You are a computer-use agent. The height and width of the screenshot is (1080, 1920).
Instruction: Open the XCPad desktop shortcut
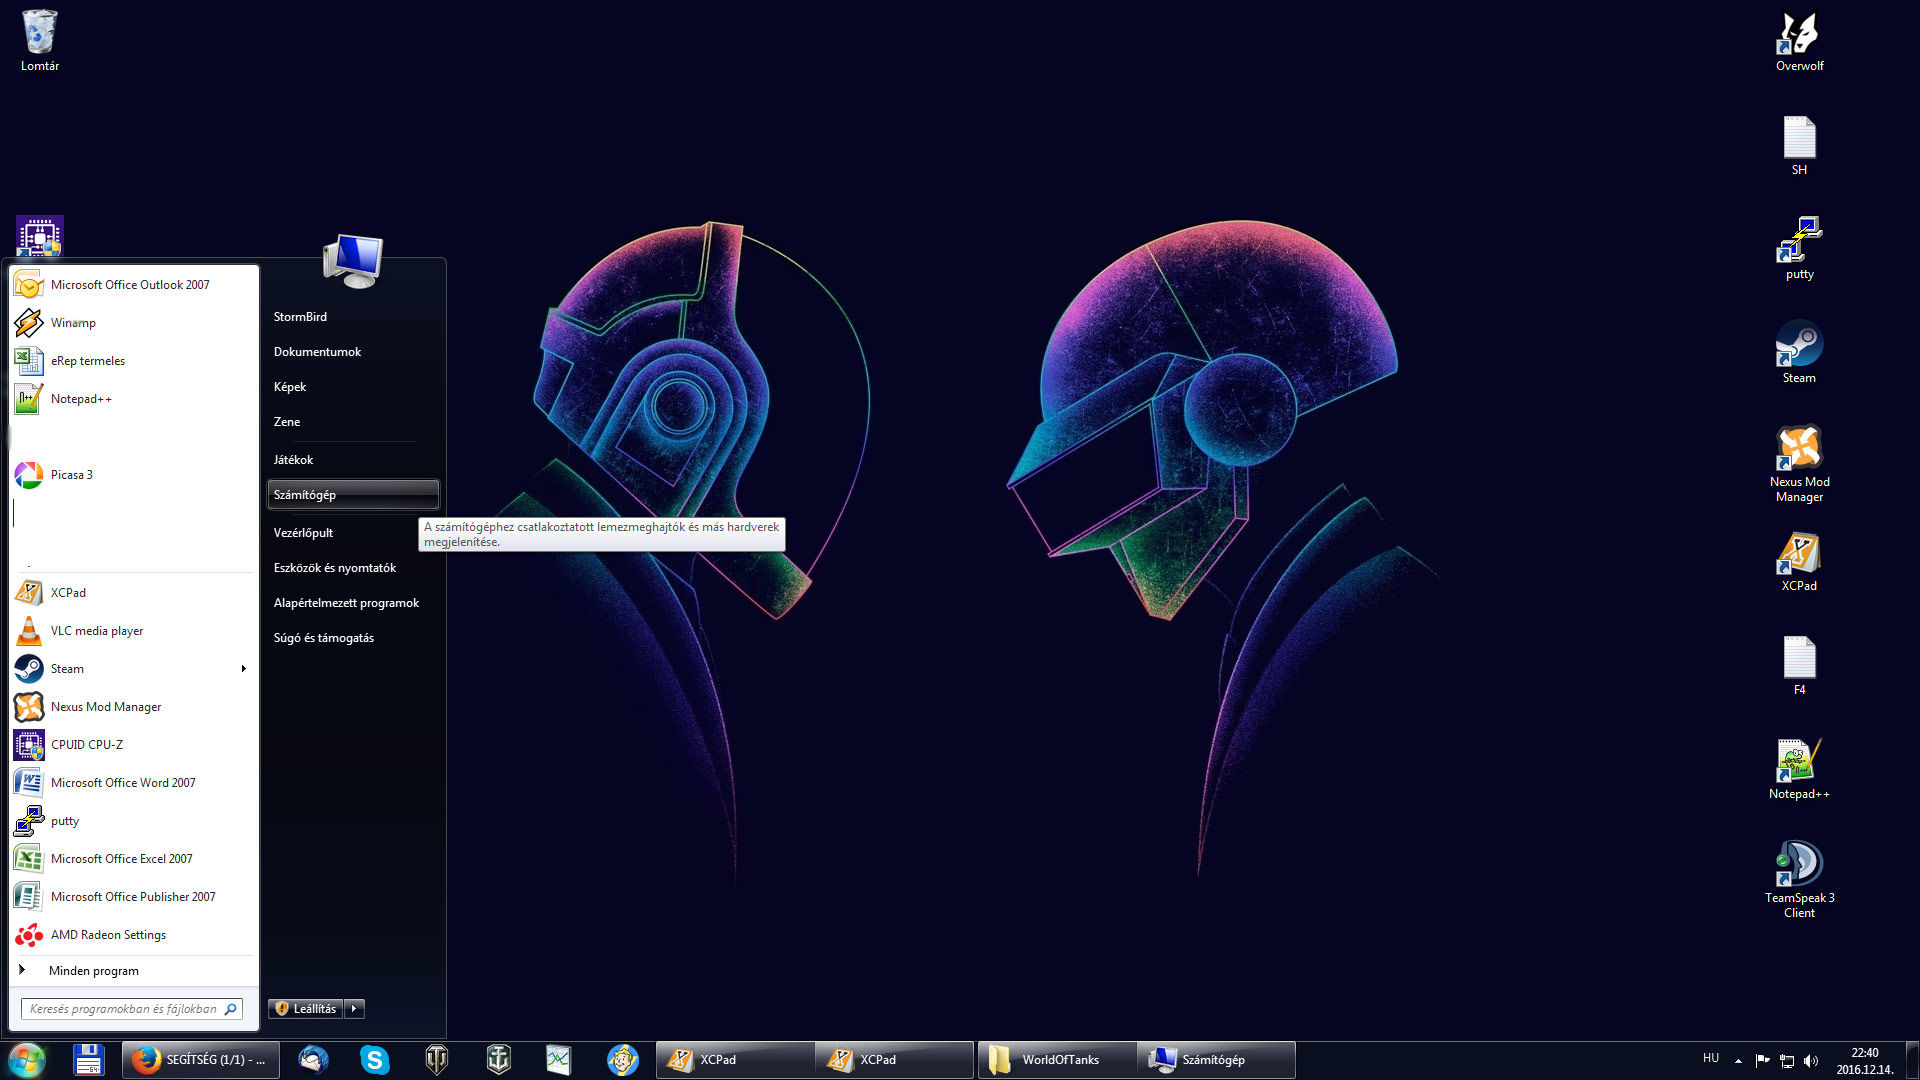click(x=1799, y=560)
